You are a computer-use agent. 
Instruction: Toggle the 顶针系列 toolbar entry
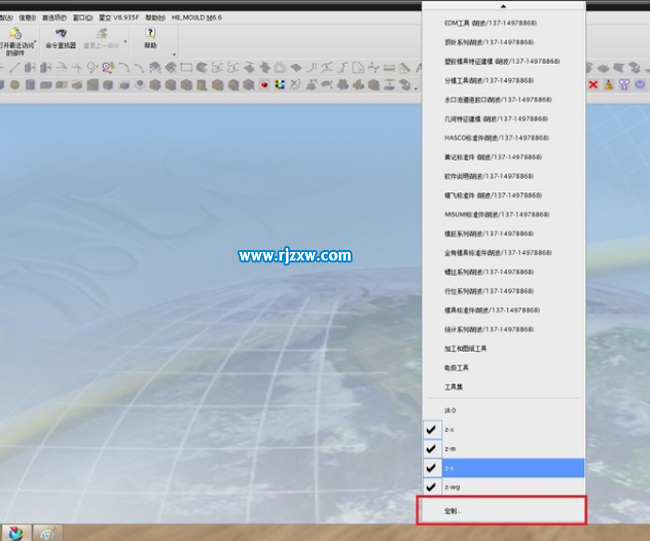pyautogui.click(x=504, y=42)
